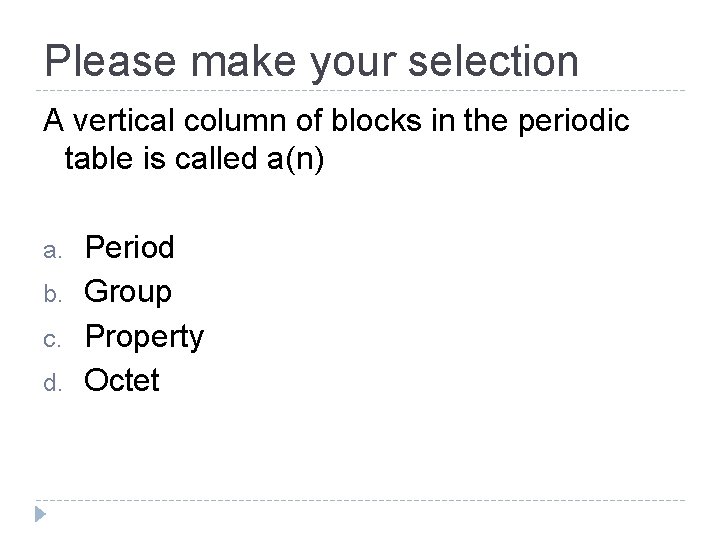
Task: Select answer option Group
Action: click(128, 292)
